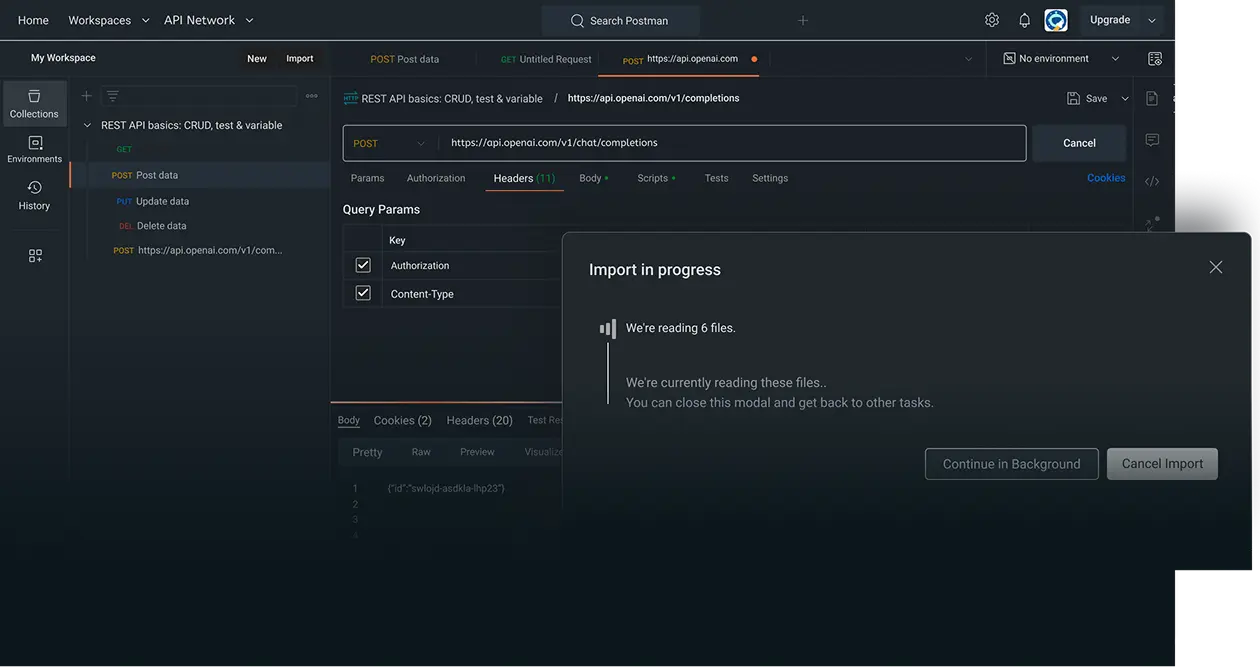
Task: Switch to the Authorization tab
Action: pos(436,178)
